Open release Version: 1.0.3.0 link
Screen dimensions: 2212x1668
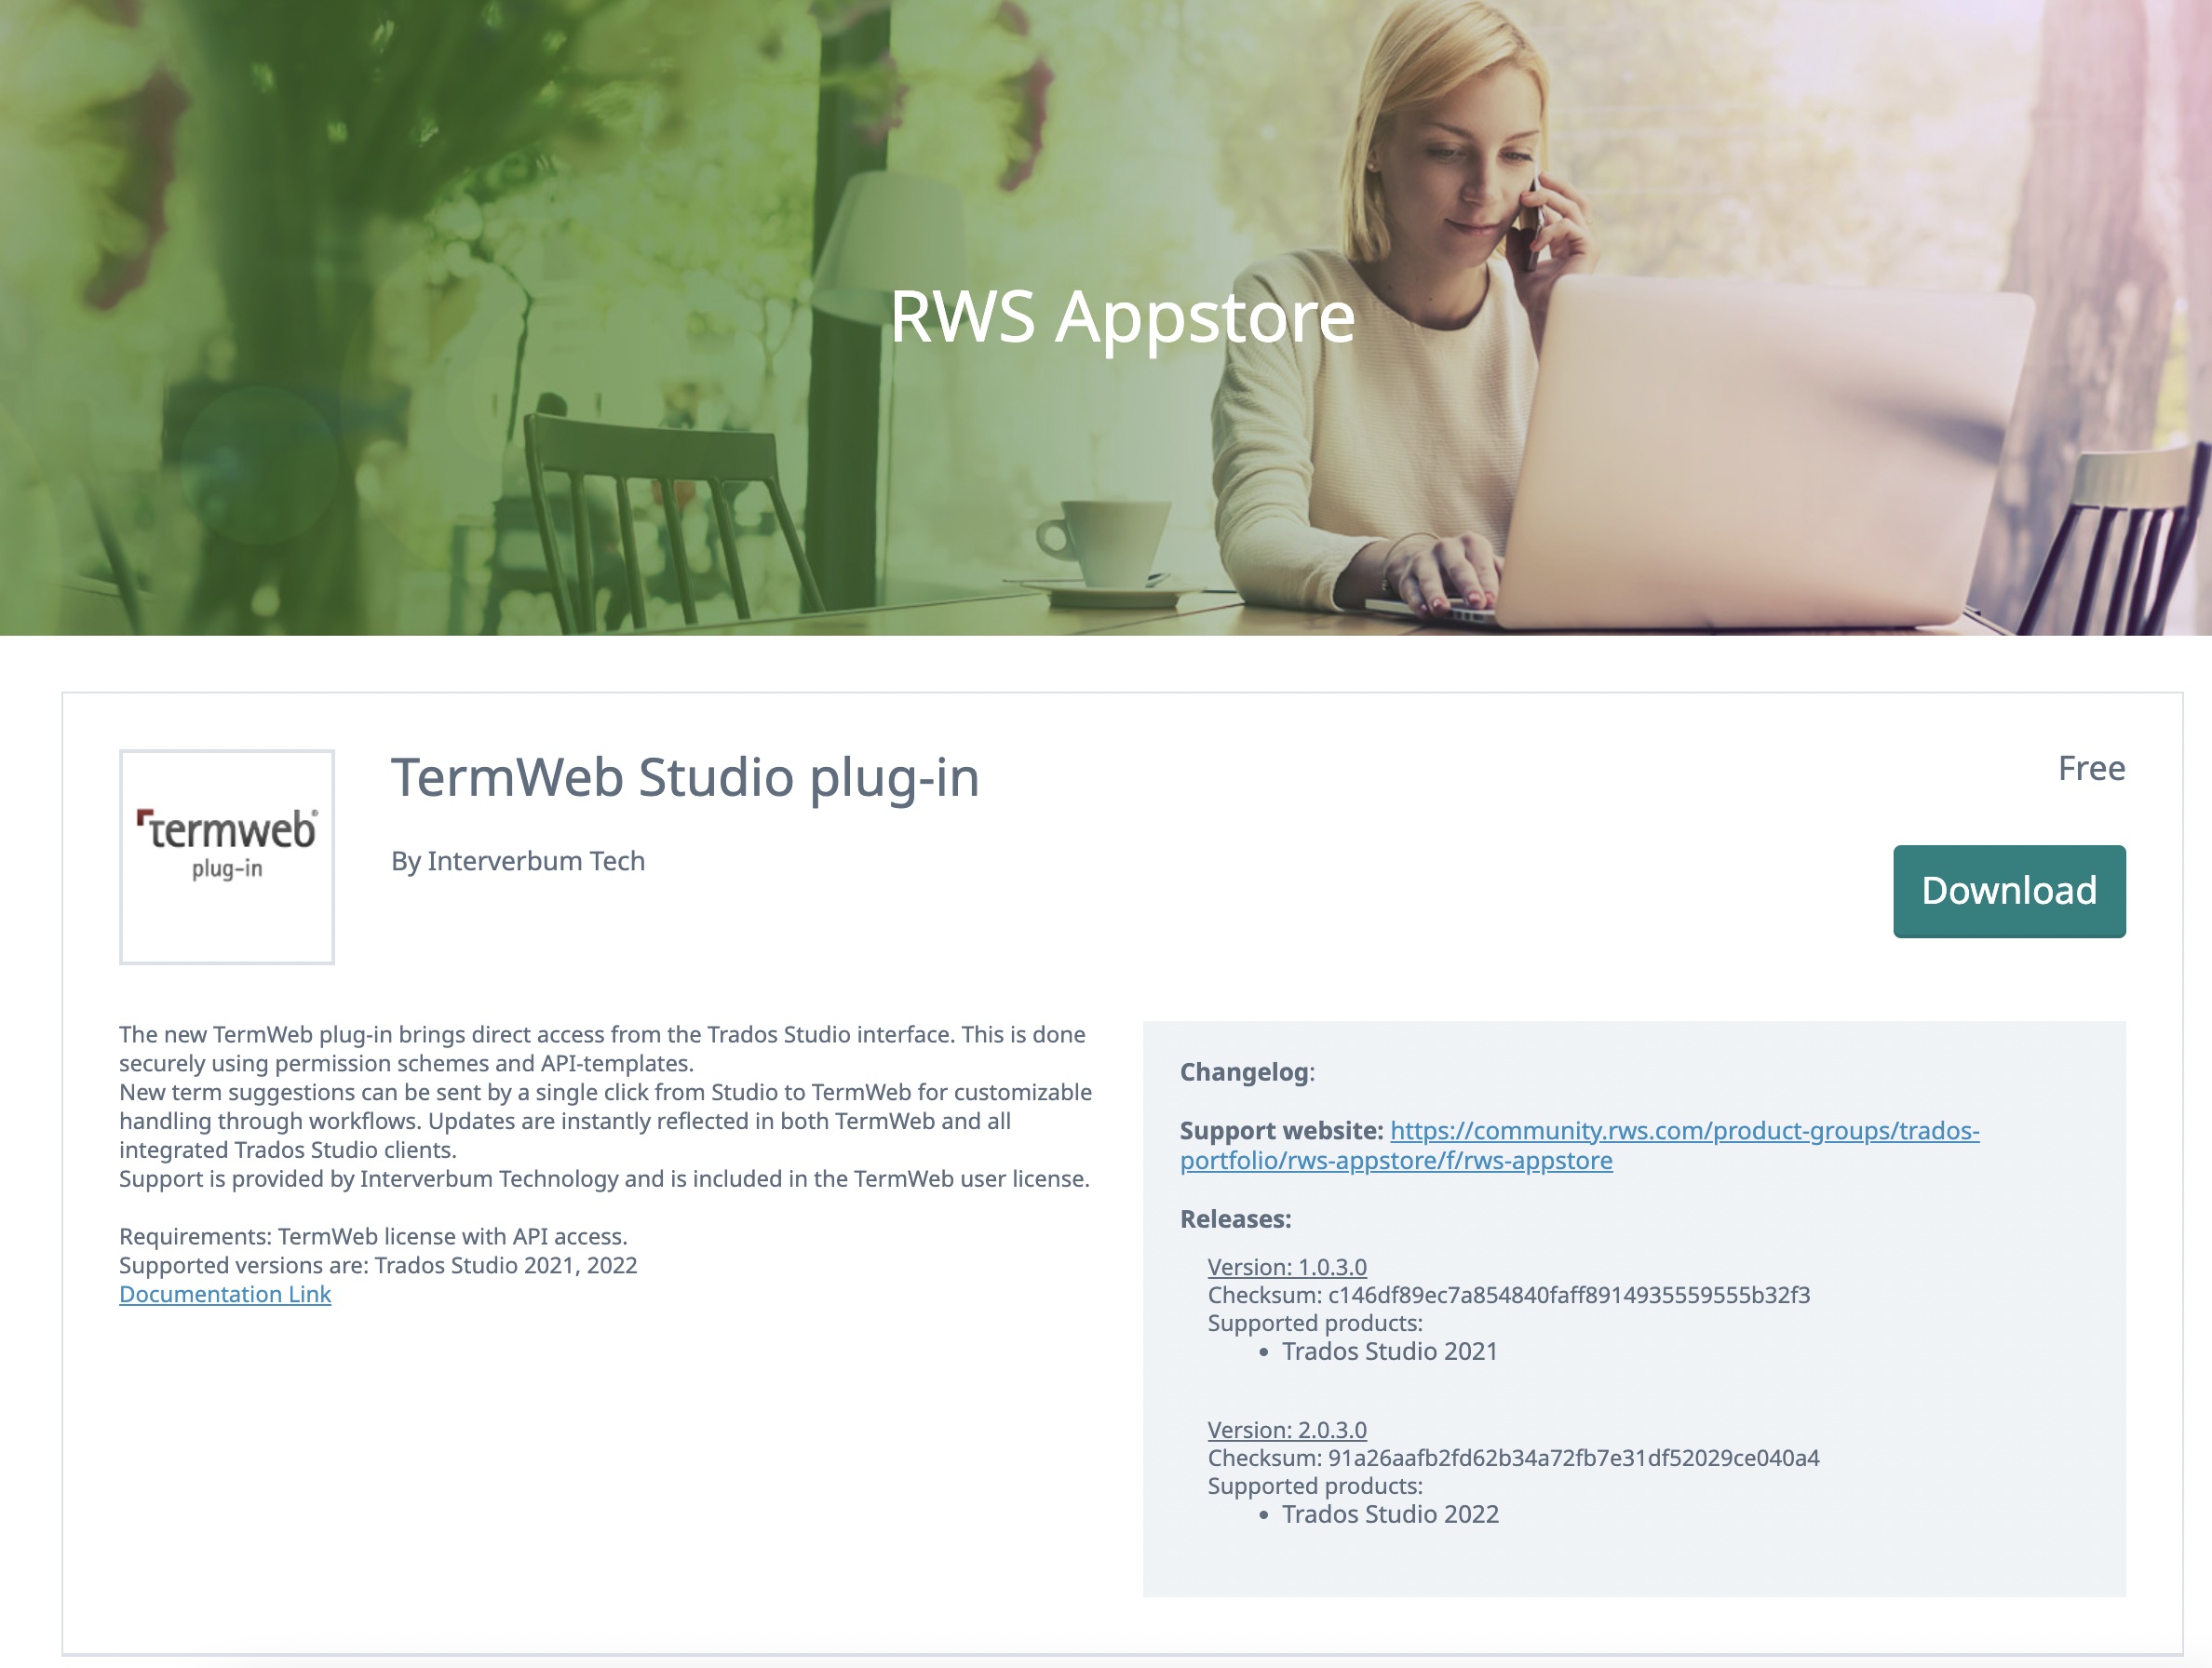tap(1287, 1266)
